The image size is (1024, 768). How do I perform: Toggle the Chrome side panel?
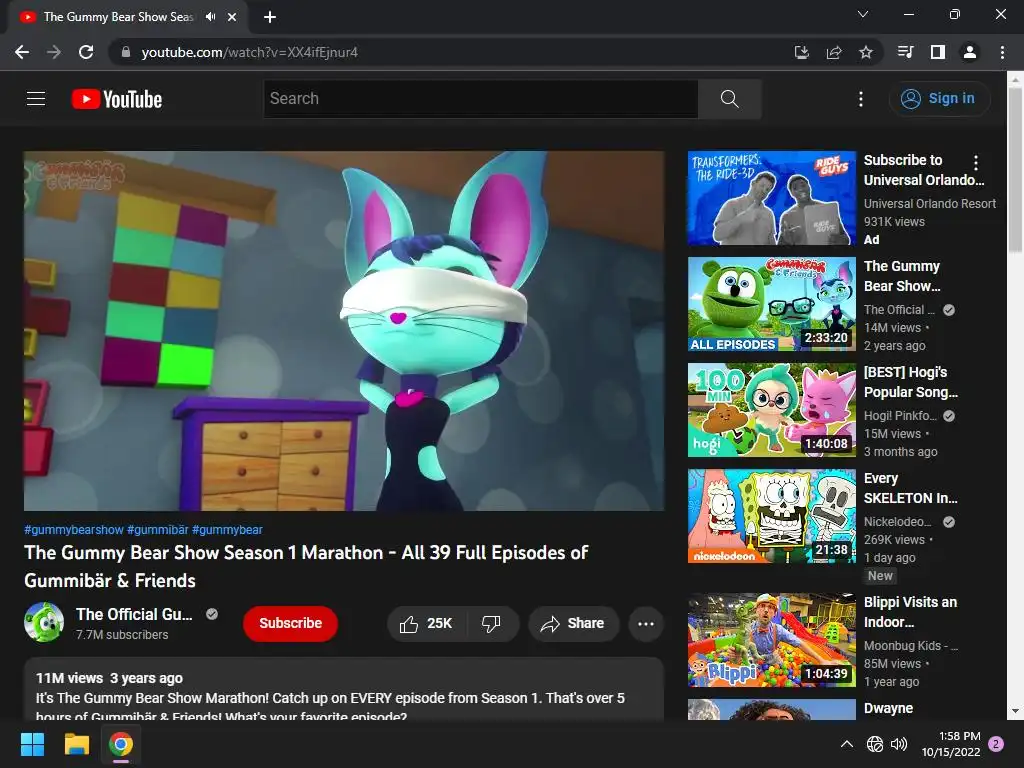(938, 52)
